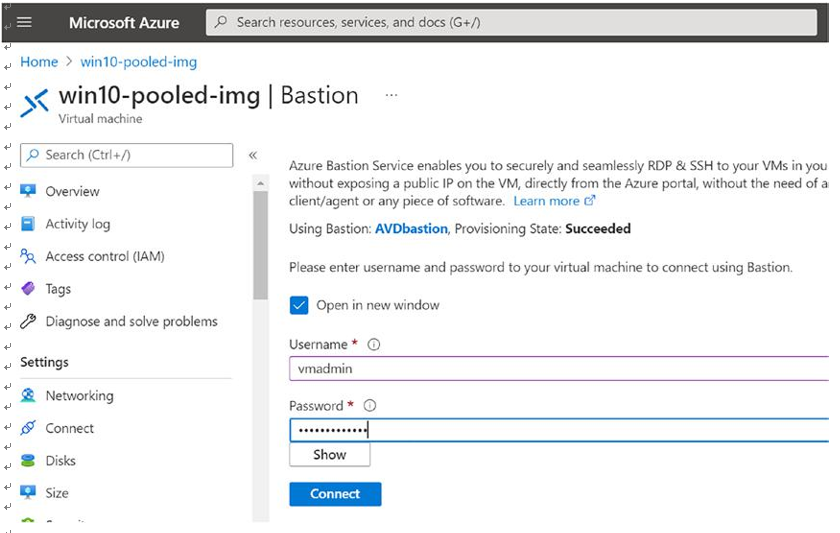Open the AVDbastion link
This screenshot has height=533, width=840.
click(x=411, y=229)
